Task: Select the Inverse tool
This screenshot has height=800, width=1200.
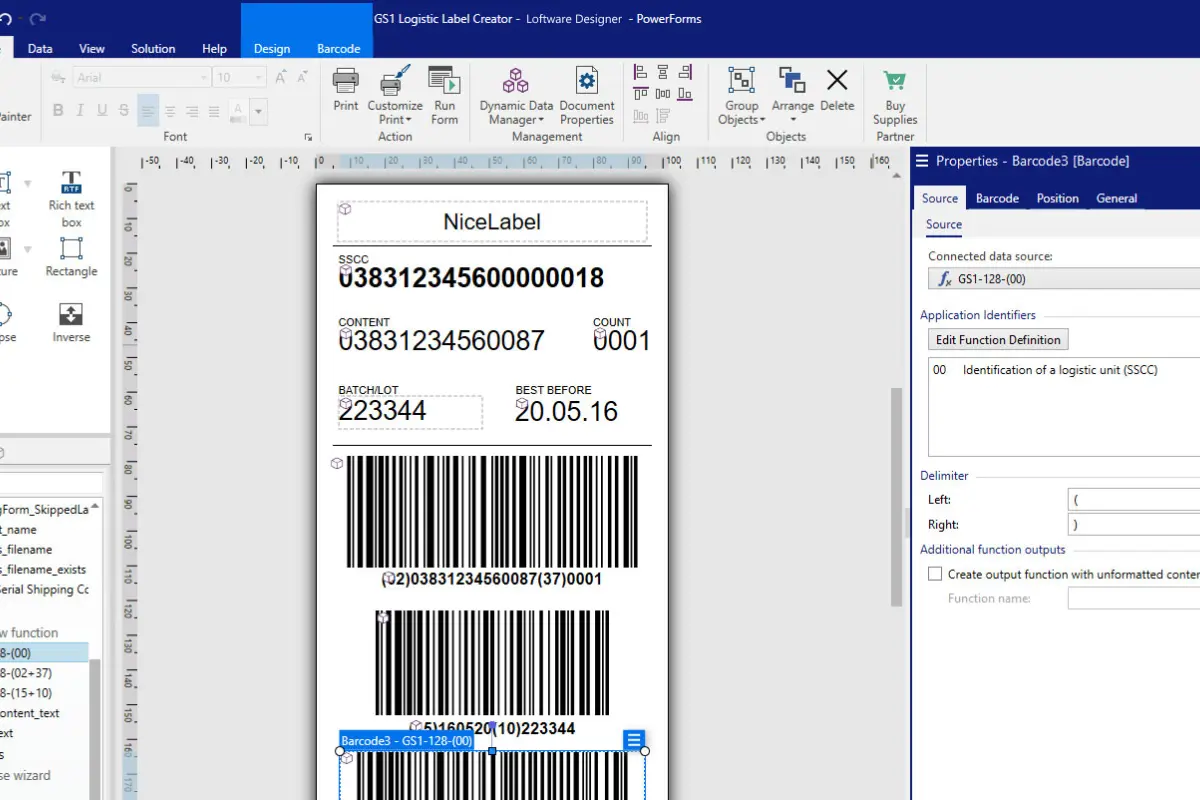Action: [70, 320]
